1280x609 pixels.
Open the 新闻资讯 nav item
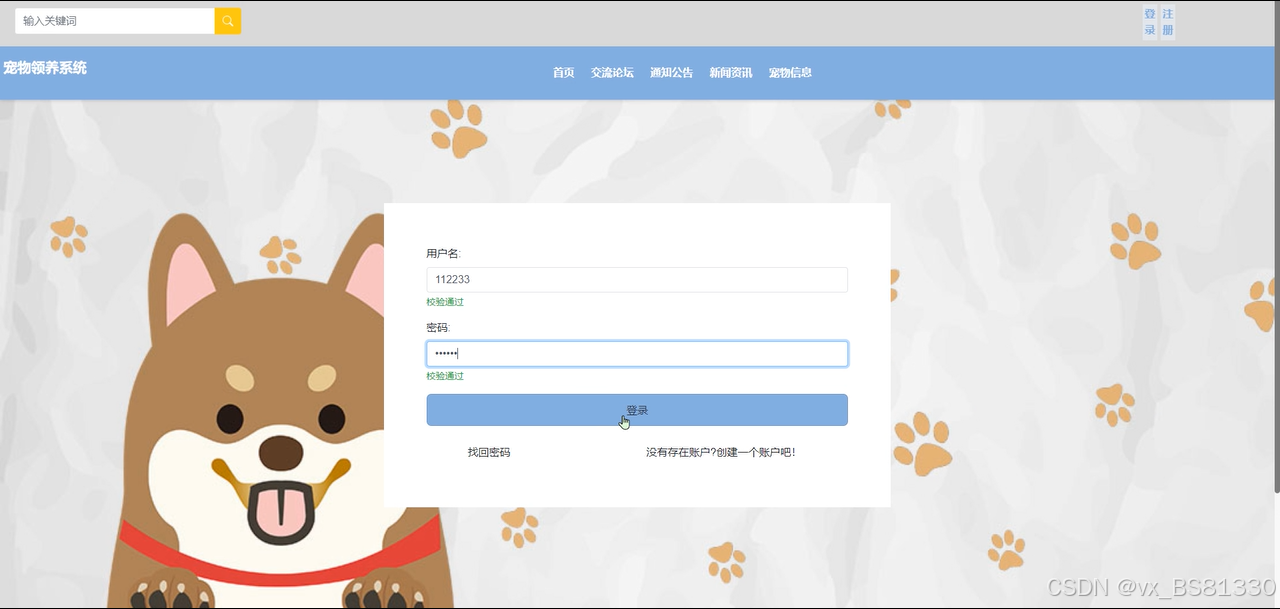point(731,73)
